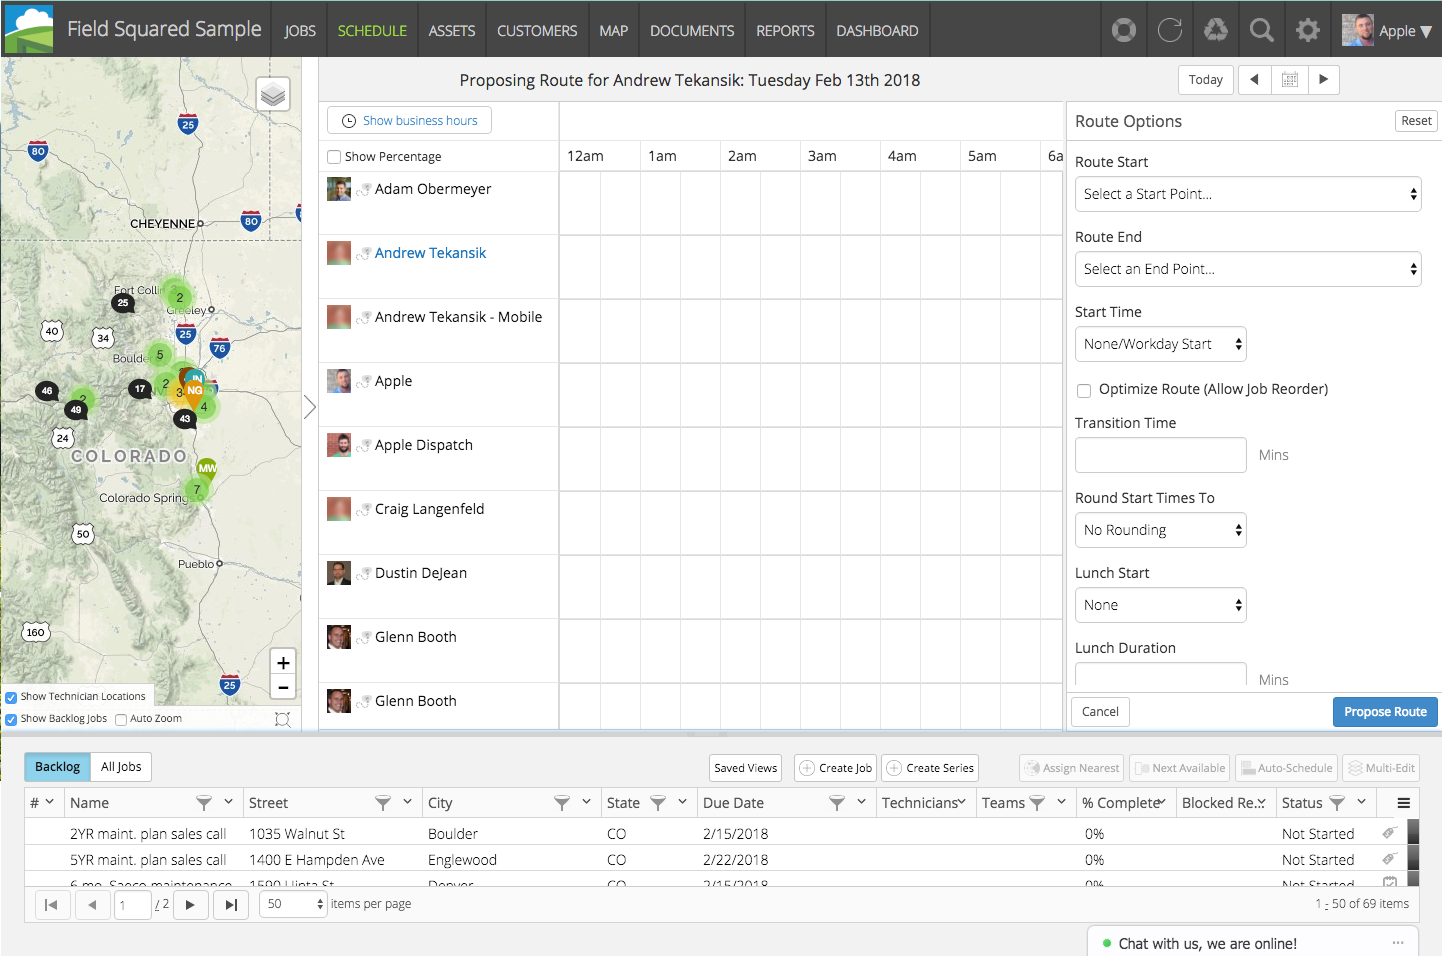The height and width of the screenshot is (956, 1442).
Task: Click the State column filter funnel
Action: [658, 803]
